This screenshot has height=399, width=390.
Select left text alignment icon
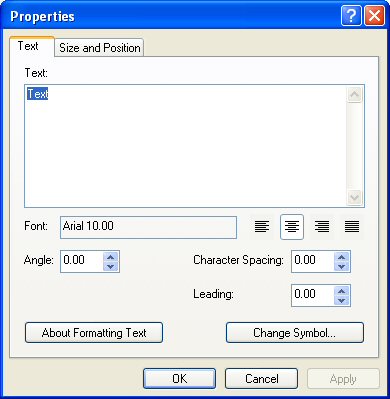262,227
